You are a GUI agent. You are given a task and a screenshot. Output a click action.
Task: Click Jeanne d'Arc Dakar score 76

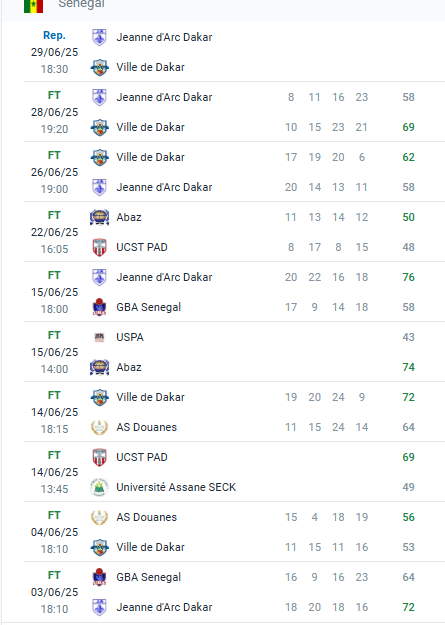[408, 277]
